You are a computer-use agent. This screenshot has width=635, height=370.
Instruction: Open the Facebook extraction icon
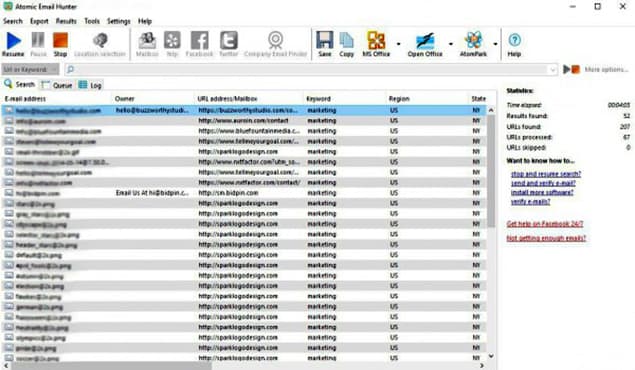click(x=200, y=40)
